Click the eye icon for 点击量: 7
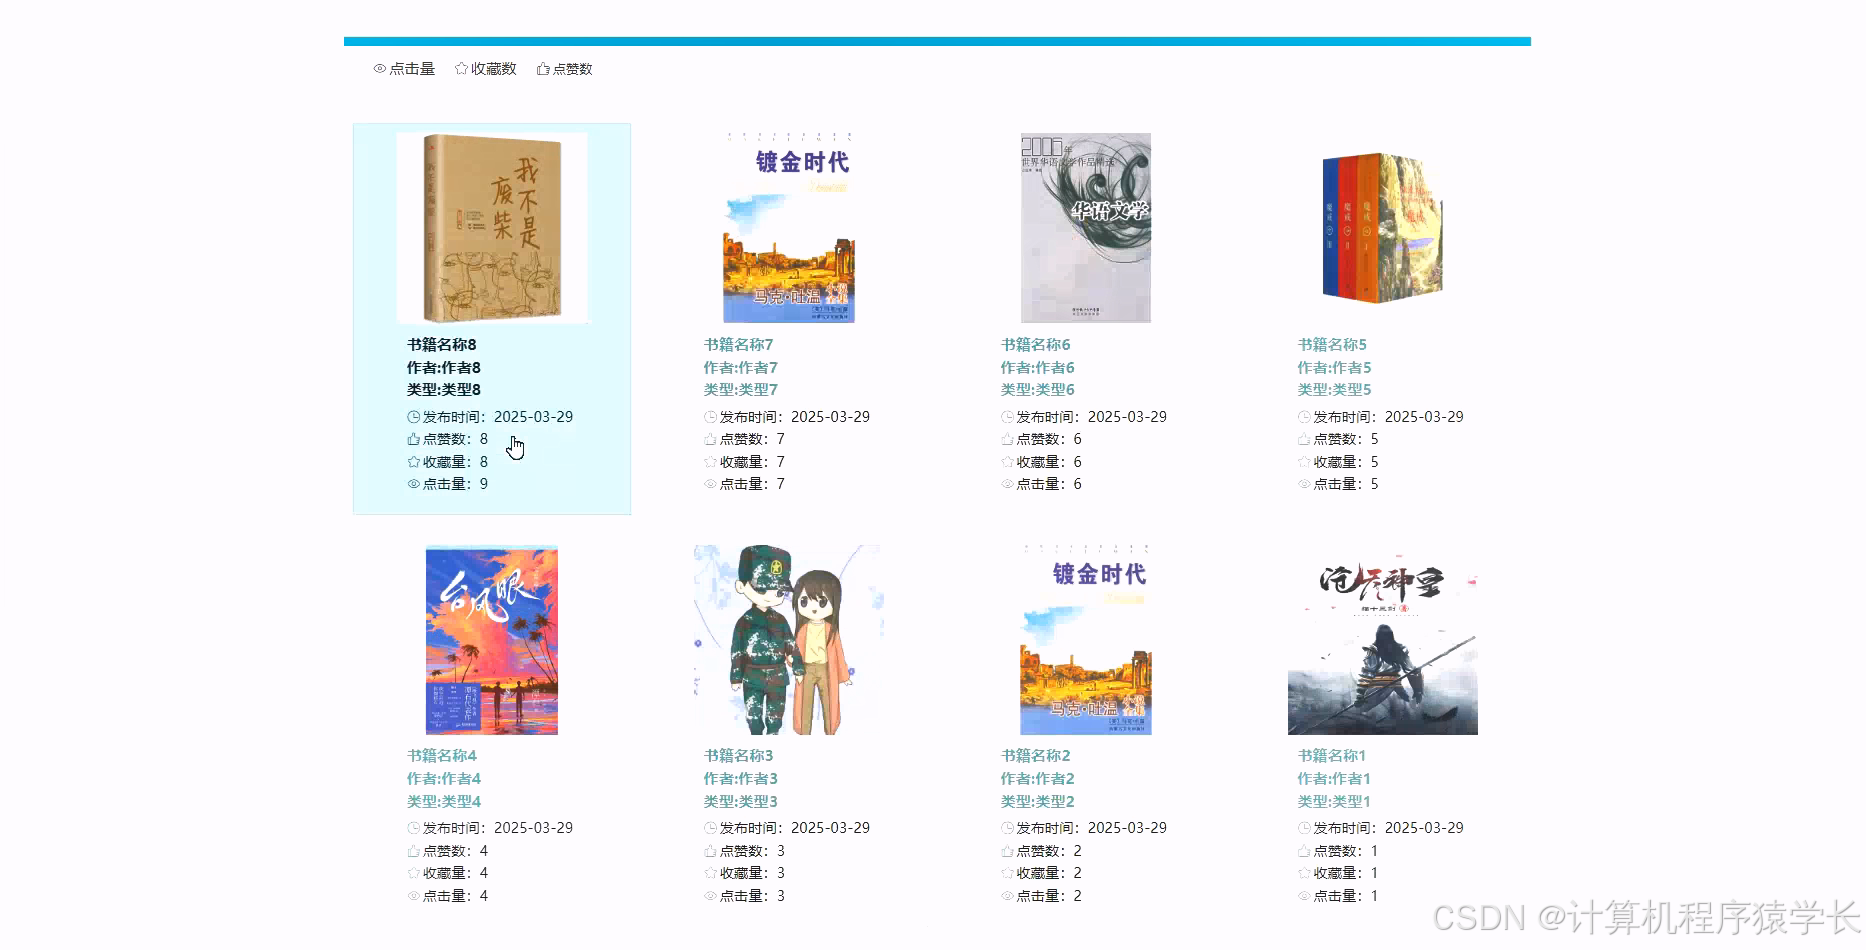Screen dimensions: 1866x950 click(x=710, y=484)
